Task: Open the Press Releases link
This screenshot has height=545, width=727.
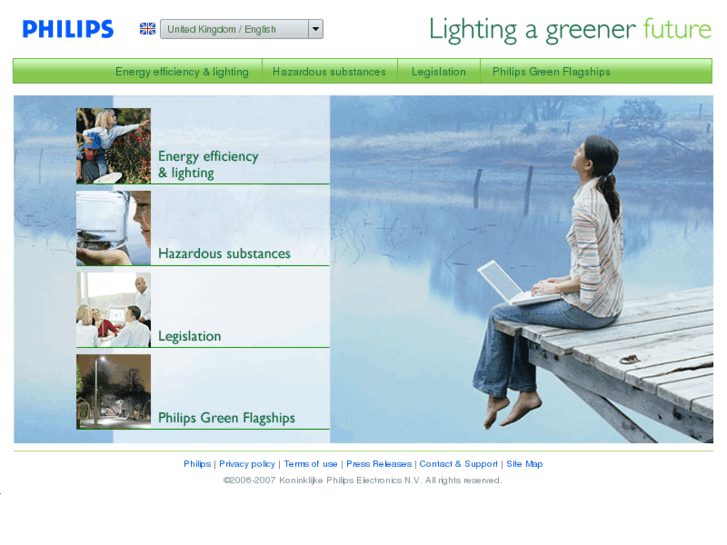Action: pyautogui.click(x=379, y=464)
